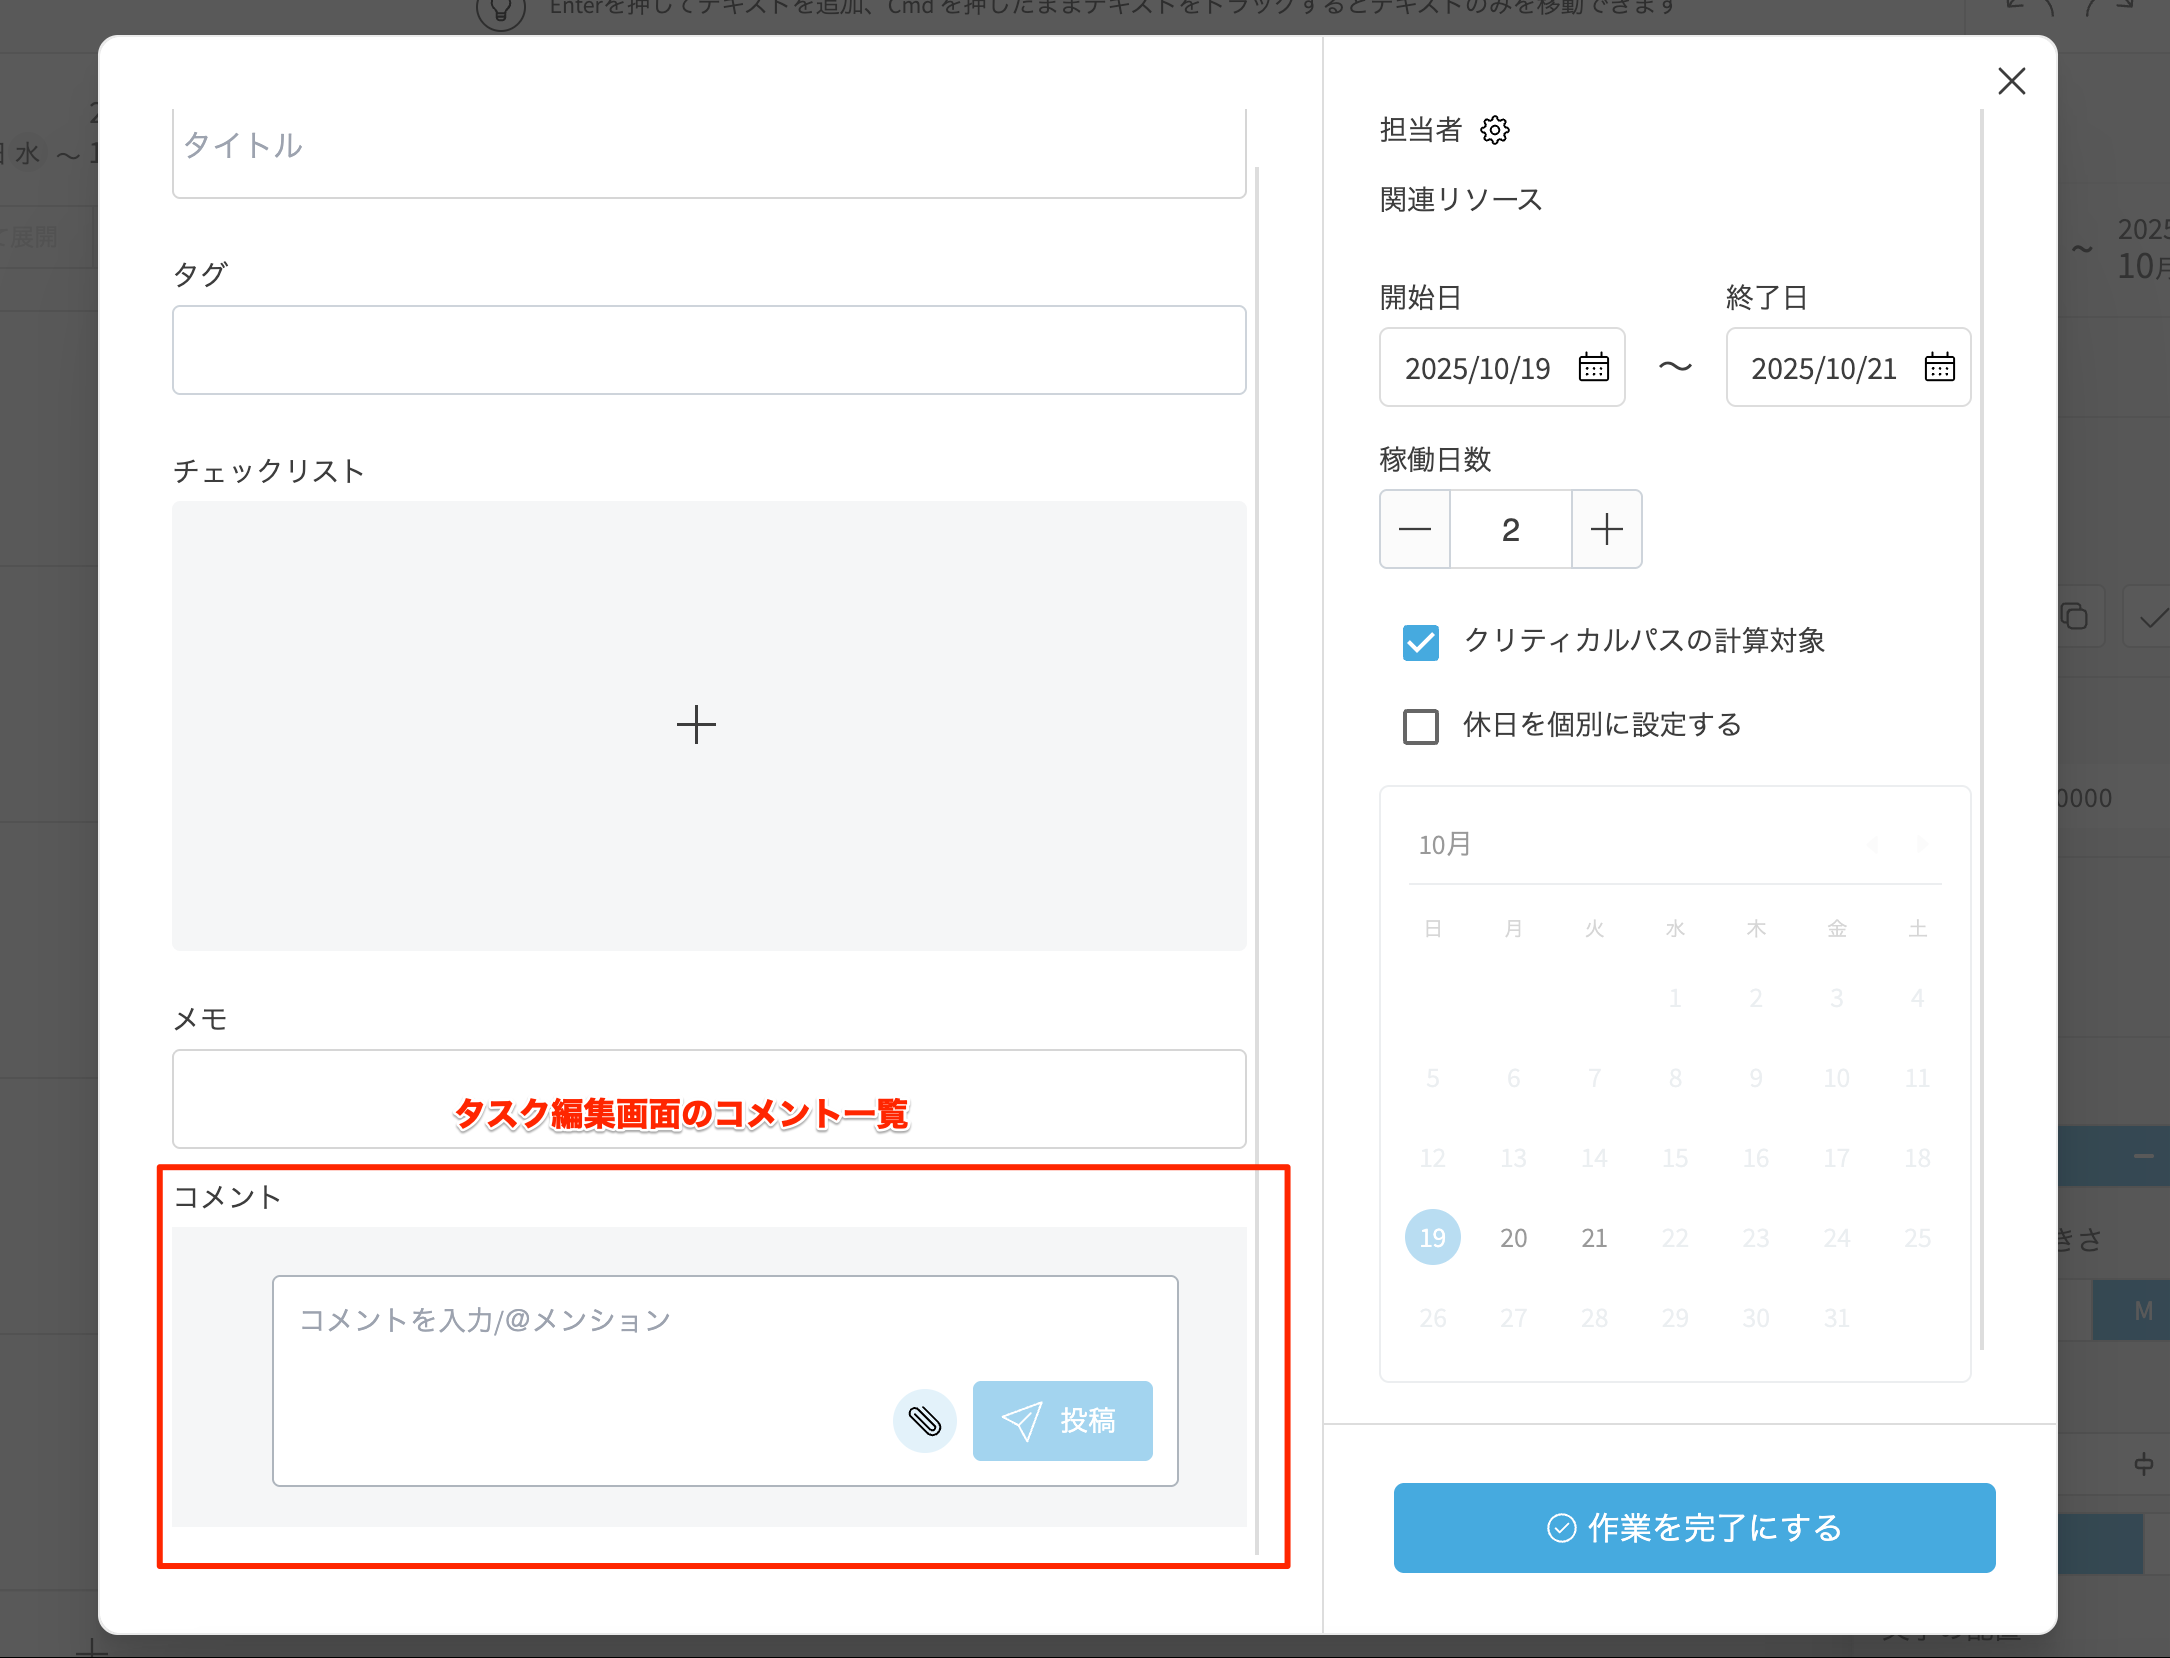2170x1658 pixels.
Task: Select day 20 in October calendar
Action: (1513, 1238)
